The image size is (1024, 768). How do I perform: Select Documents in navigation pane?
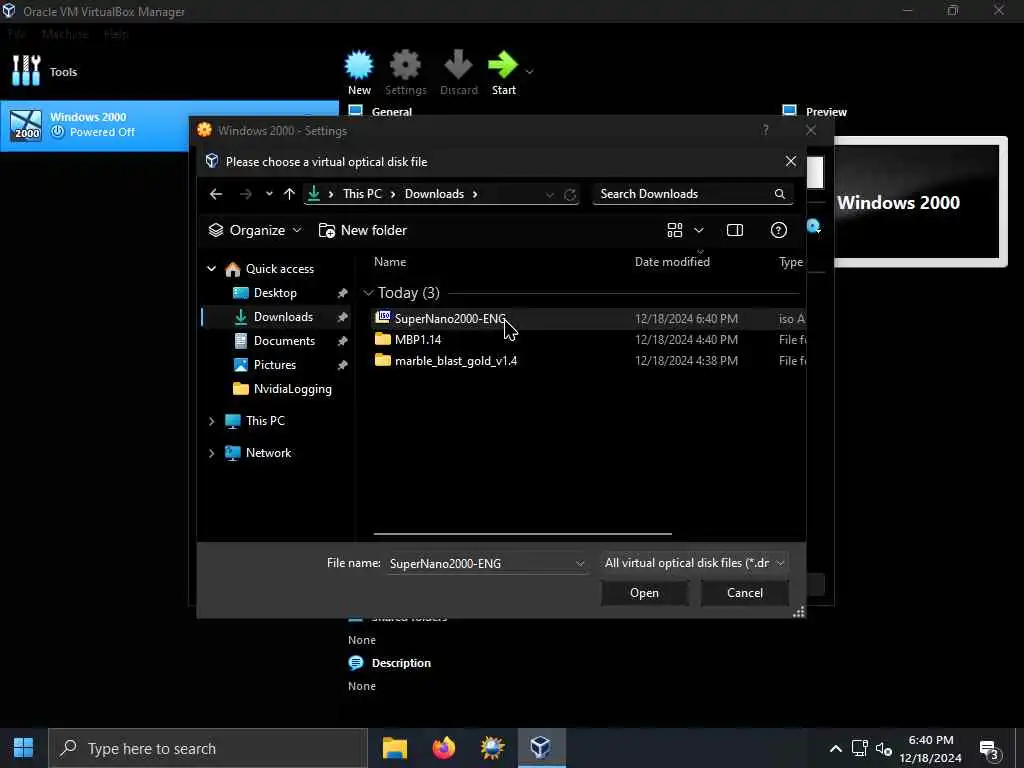284,341
